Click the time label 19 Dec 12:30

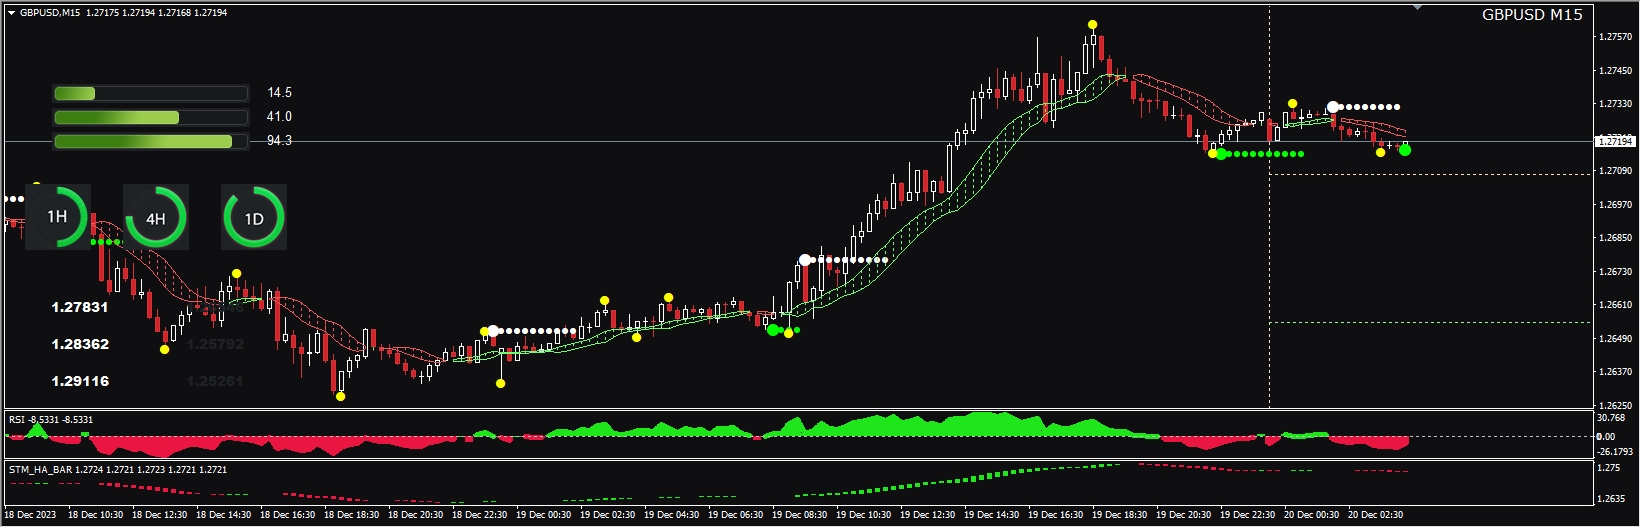click(x=927, y=515)
